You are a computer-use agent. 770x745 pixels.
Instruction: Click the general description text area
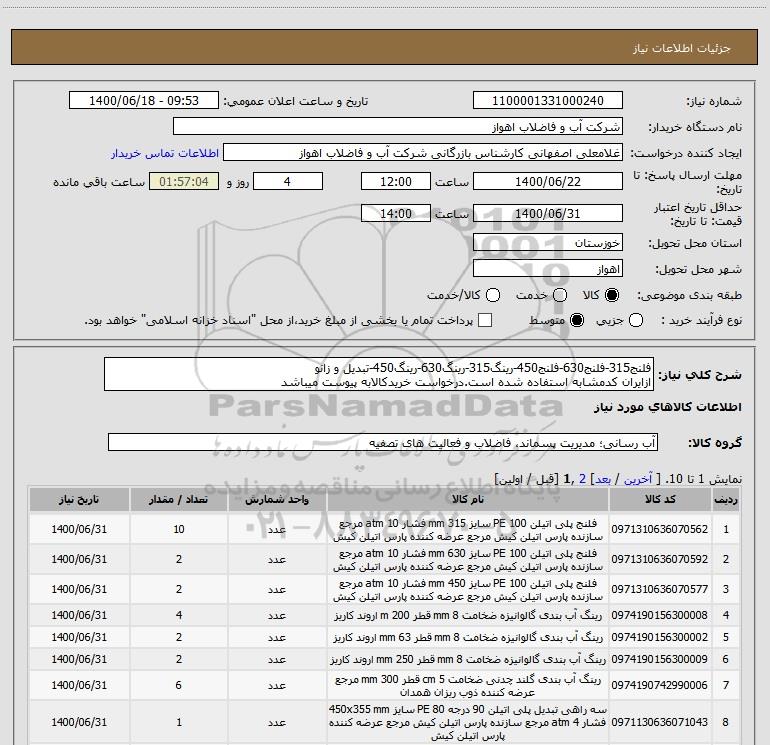pos(379,374)
